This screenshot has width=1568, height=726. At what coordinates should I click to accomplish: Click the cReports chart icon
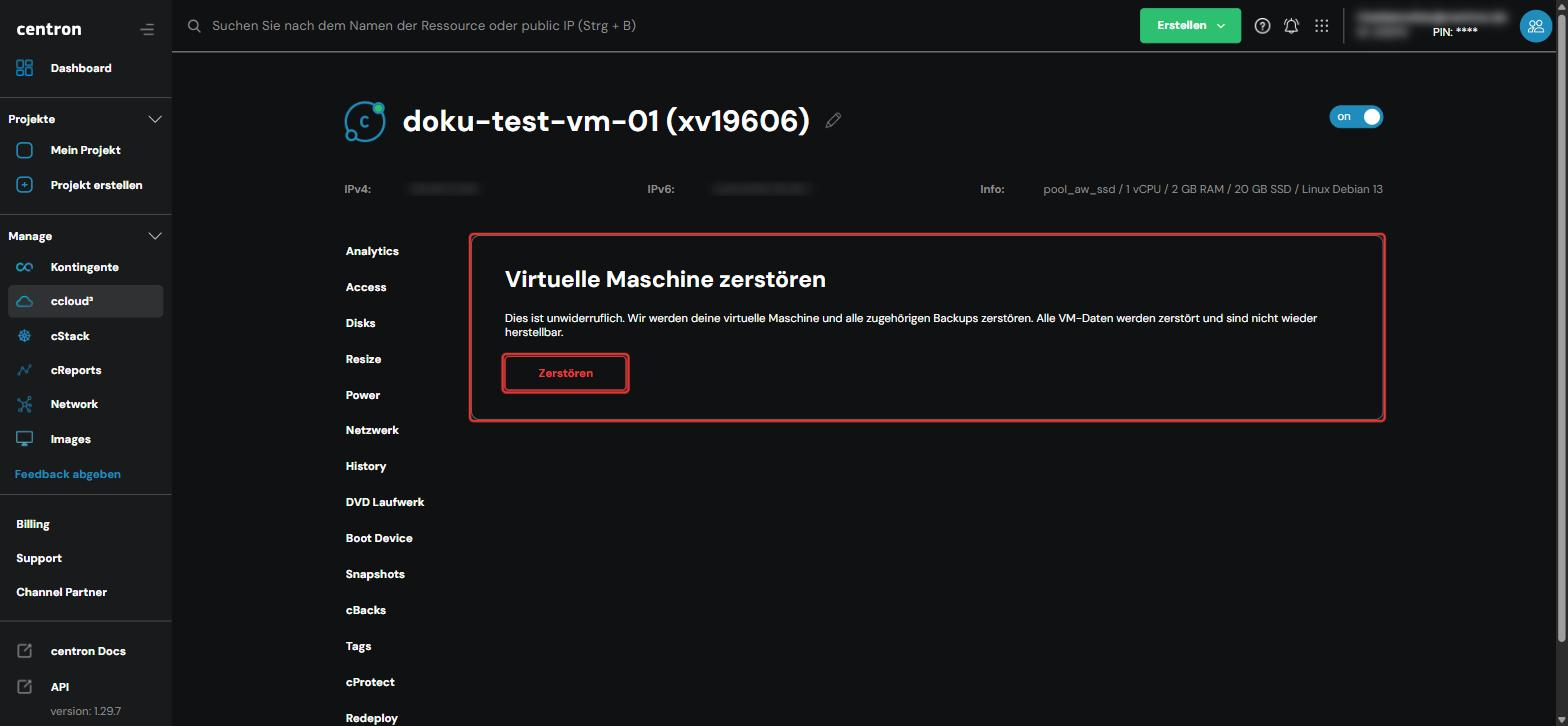[x=25, y=370]
